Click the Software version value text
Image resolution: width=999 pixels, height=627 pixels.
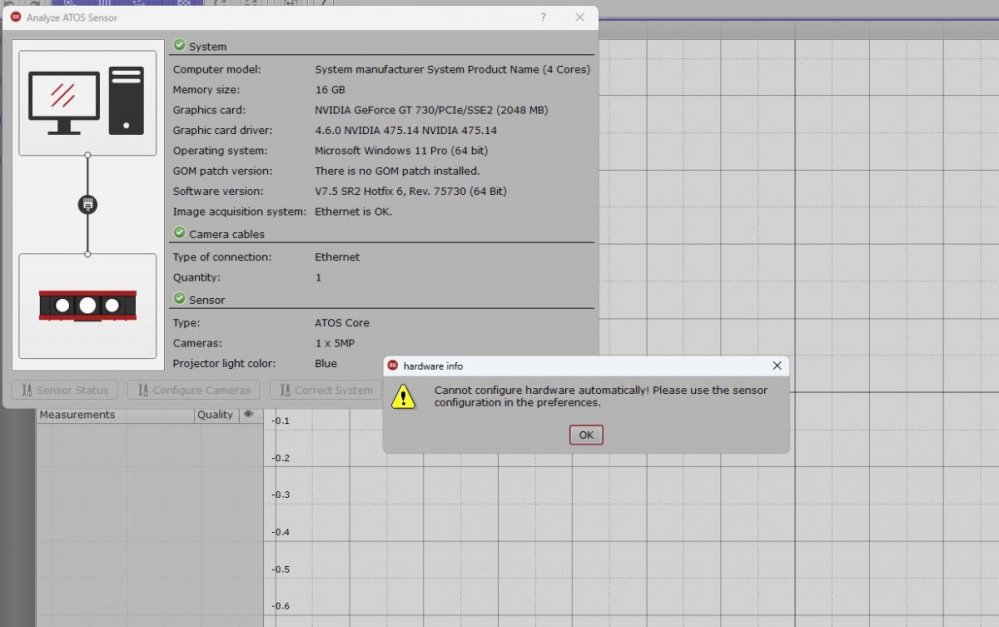(x=410, y=191)
